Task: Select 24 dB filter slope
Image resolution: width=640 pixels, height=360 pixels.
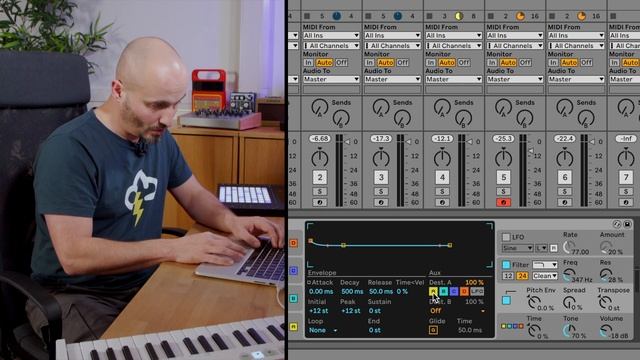Action: coord(522,276)
